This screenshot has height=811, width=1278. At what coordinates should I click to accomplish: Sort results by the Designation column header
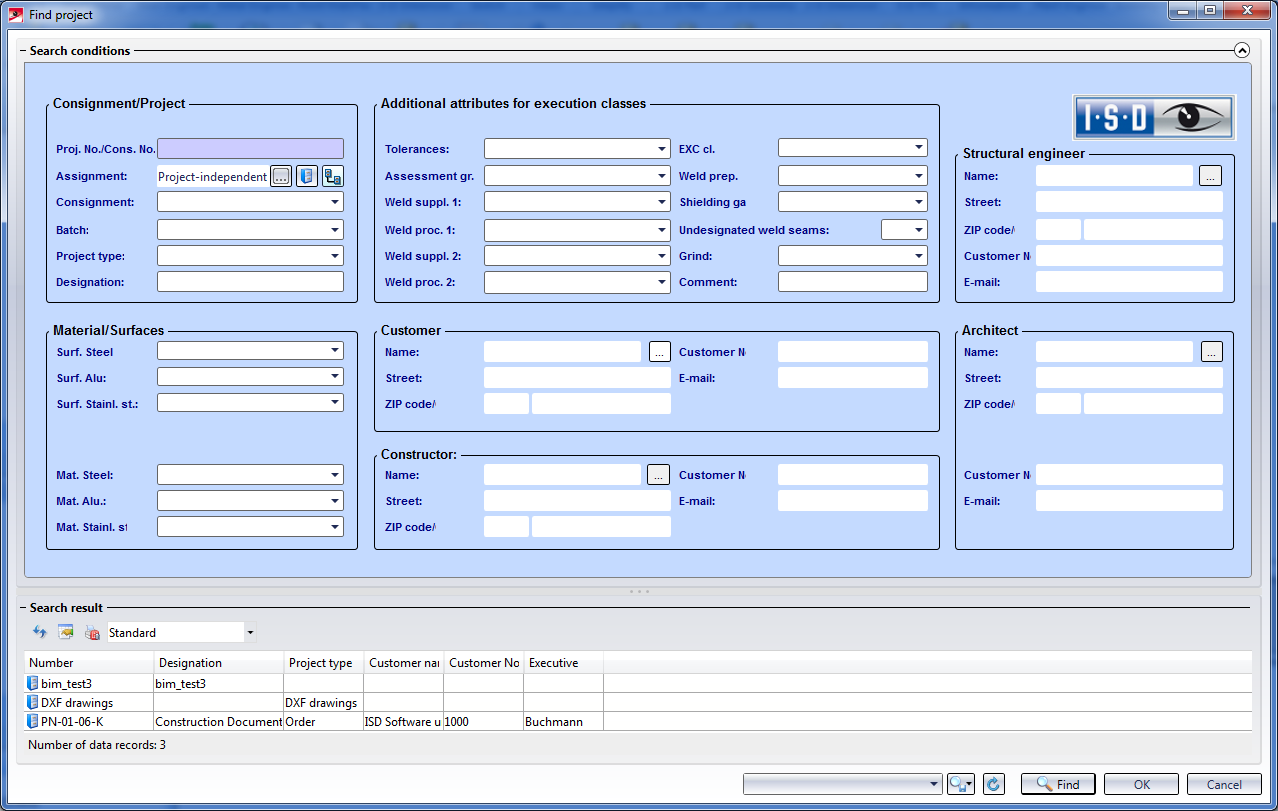(x=218, y=663)
